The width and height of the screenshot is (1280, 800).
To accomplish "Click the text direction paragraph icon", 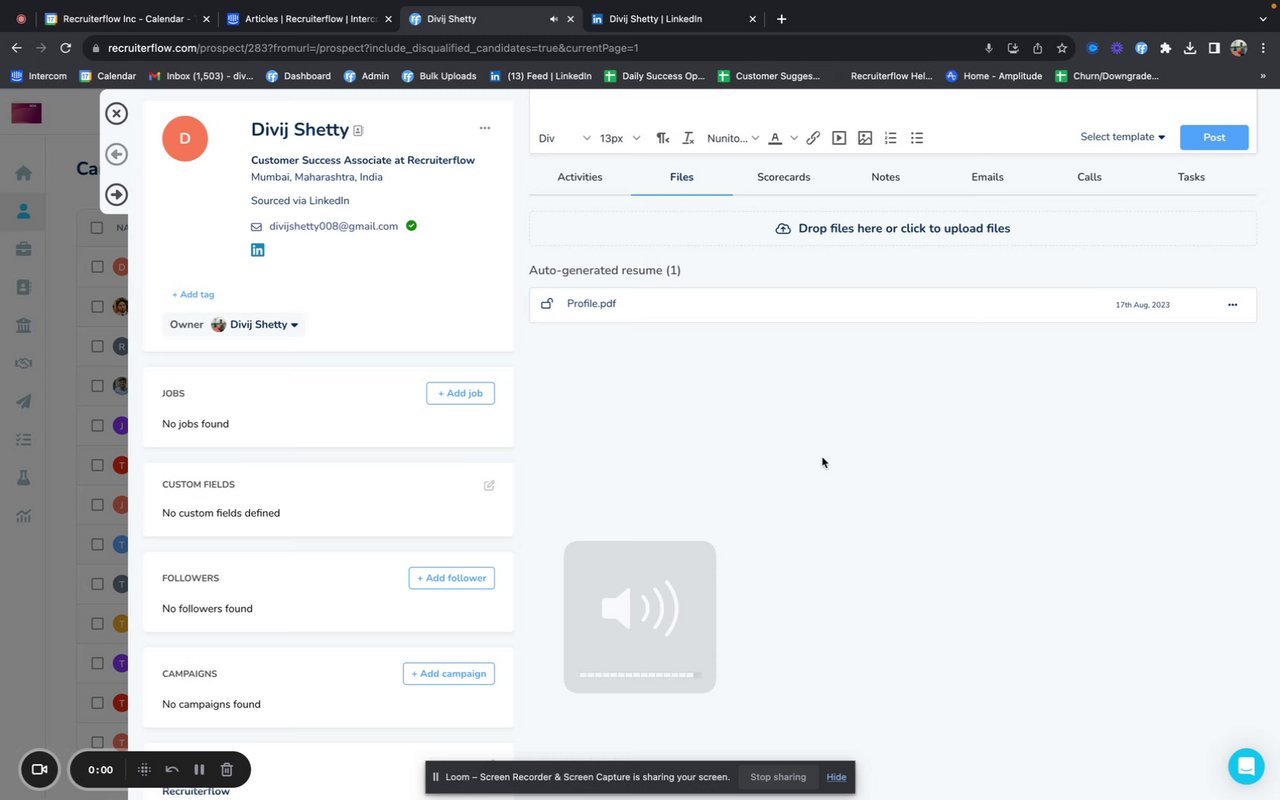I will point(662,138).
